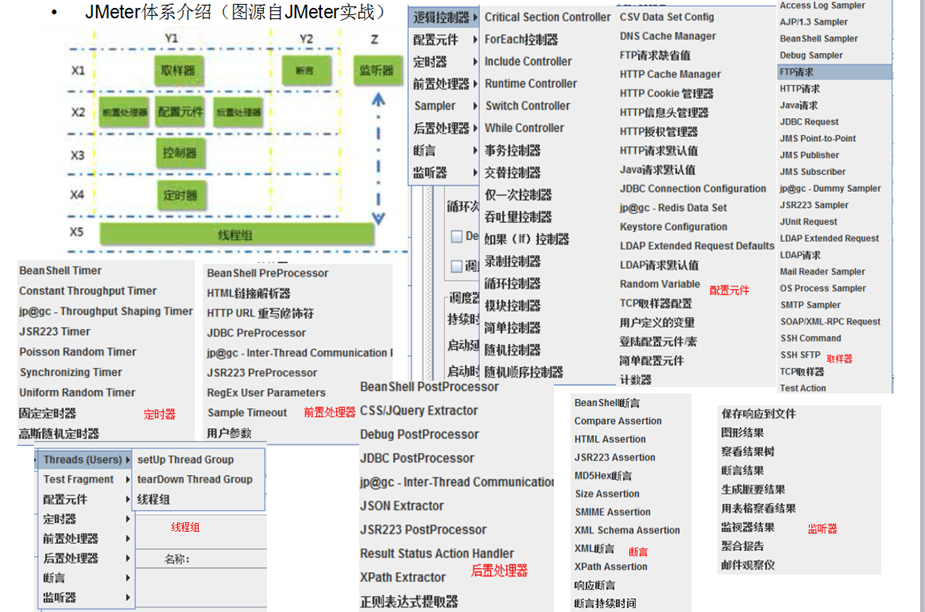This screenshot has width=925, height=612.
Task: Select 线程组 entry under tearDown Thread Group
Action: click(153, 499)
